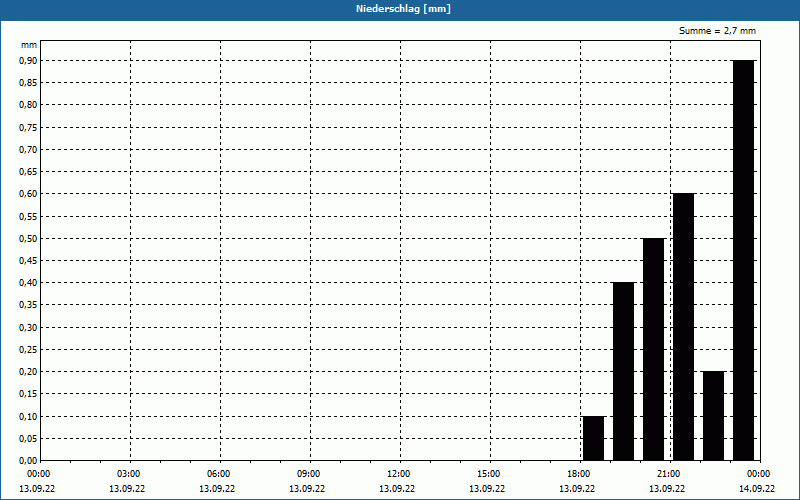
Task: Click the y-axis value 0,00
Action: coord(28,461)
